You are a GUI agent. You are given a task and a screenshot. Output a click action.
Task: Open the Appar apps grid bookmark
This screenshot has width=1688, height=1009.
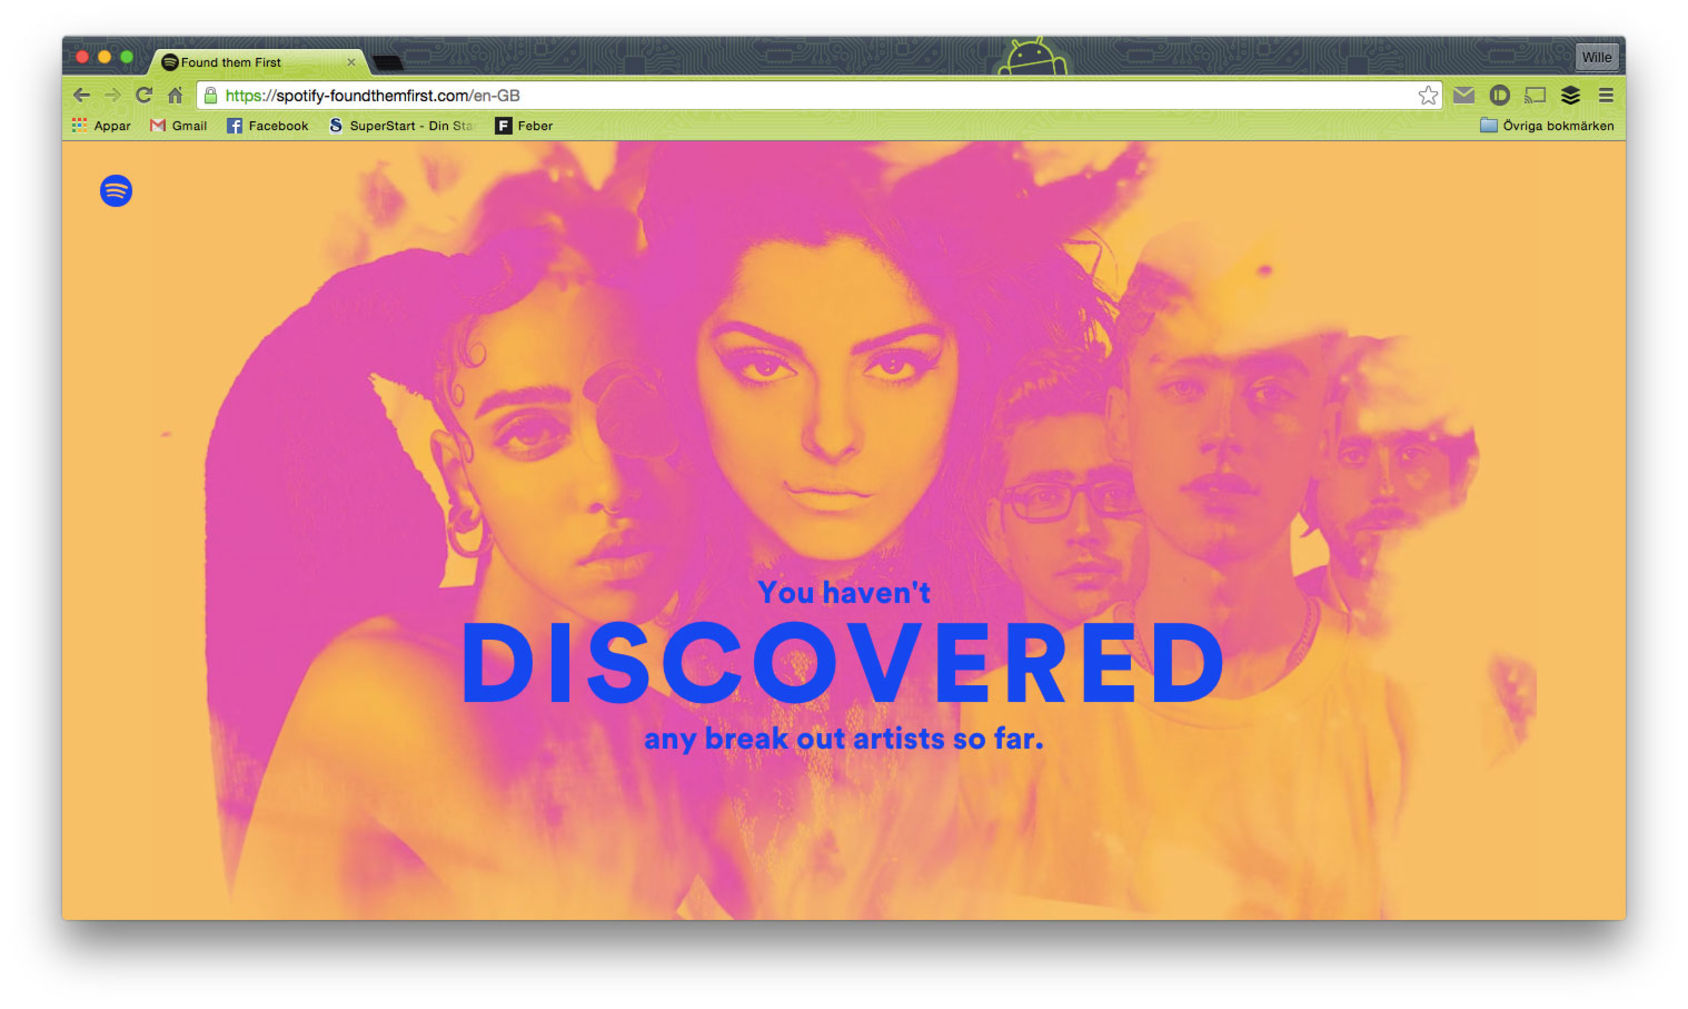tap(101, 125)
